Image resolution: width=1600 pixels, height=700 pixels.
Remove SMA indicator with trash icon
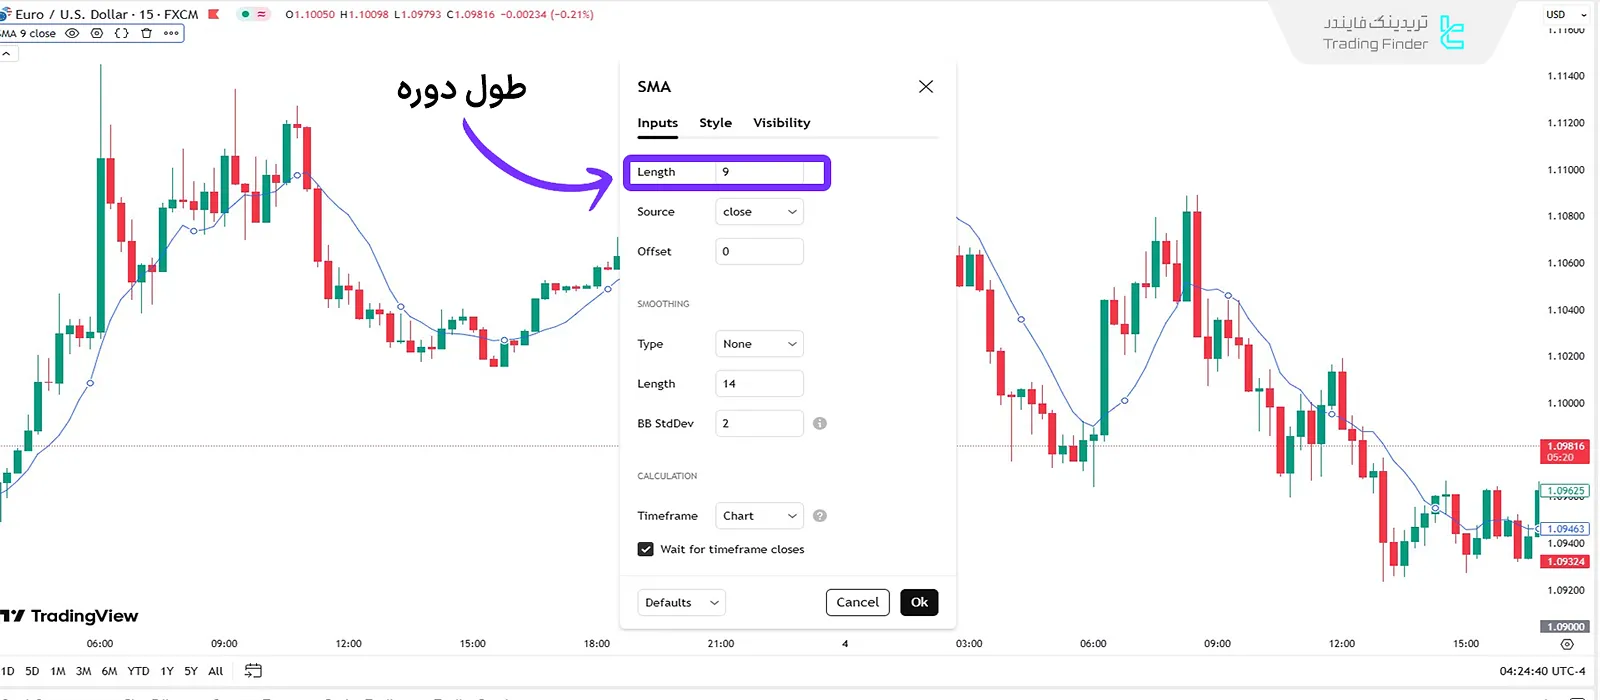pos(146,33)
